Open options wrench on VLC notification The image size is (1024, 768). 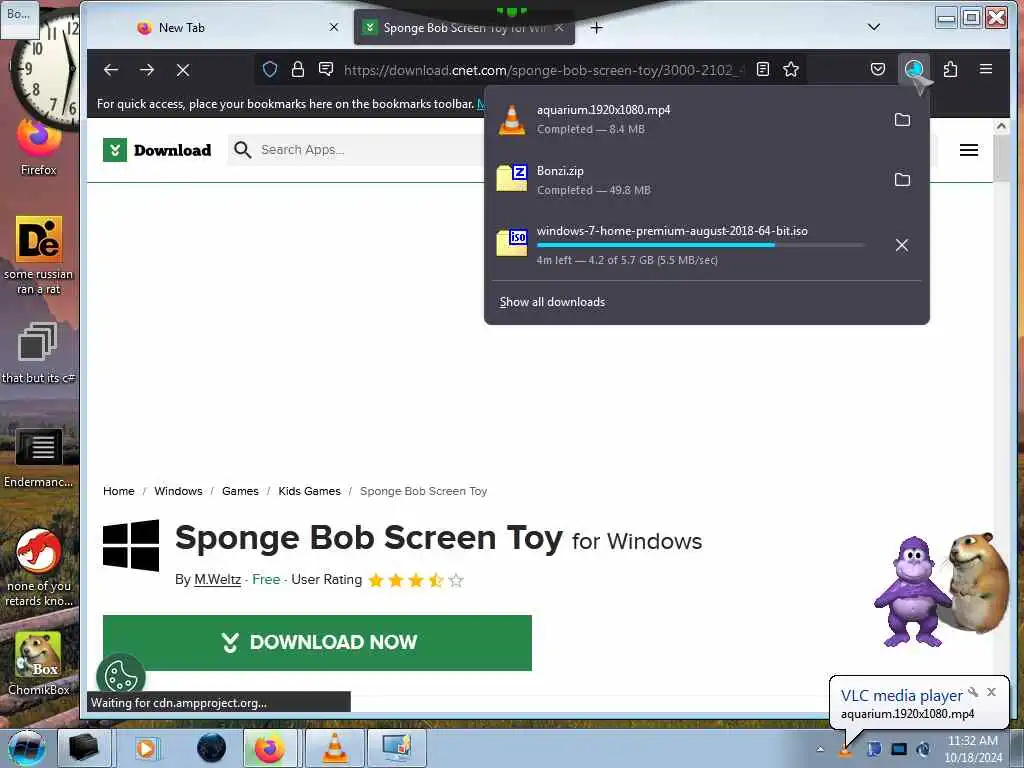pyautogui.click(x=973, y=692)
